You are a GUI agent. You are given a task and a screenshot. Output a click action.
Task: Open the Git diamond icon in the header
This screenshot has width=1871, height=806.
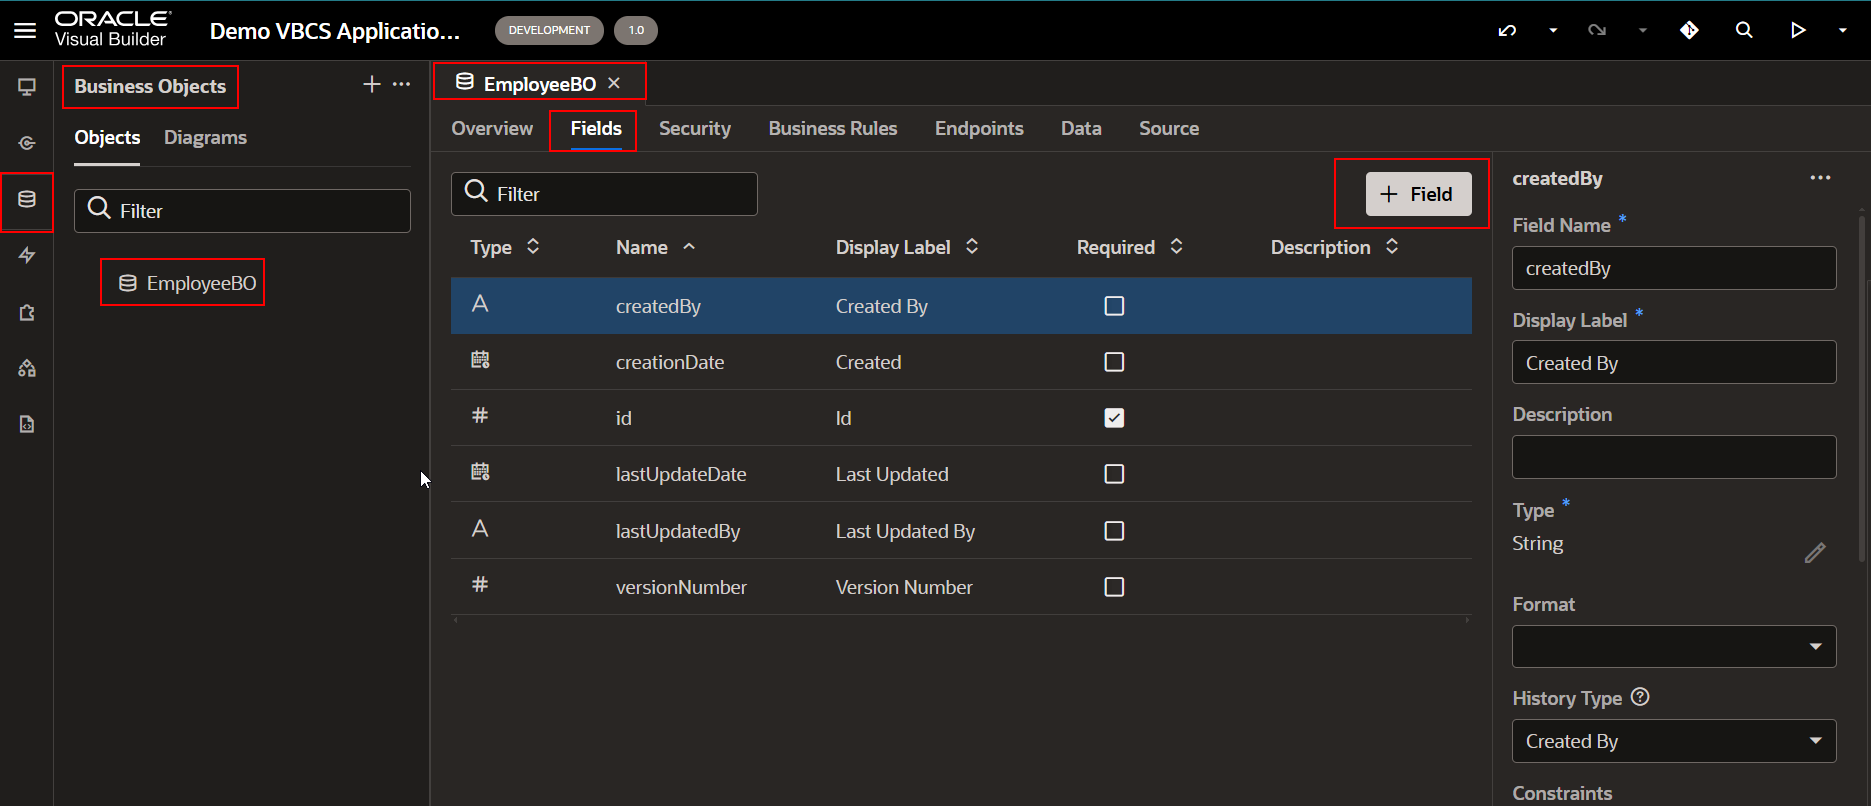1689,30
